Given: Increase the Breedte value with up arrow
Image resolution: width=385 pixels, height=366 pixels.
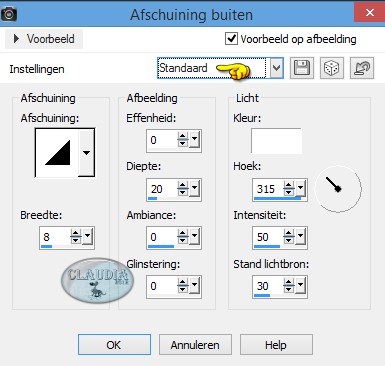Looking at the screenshot, I should 76,233.
